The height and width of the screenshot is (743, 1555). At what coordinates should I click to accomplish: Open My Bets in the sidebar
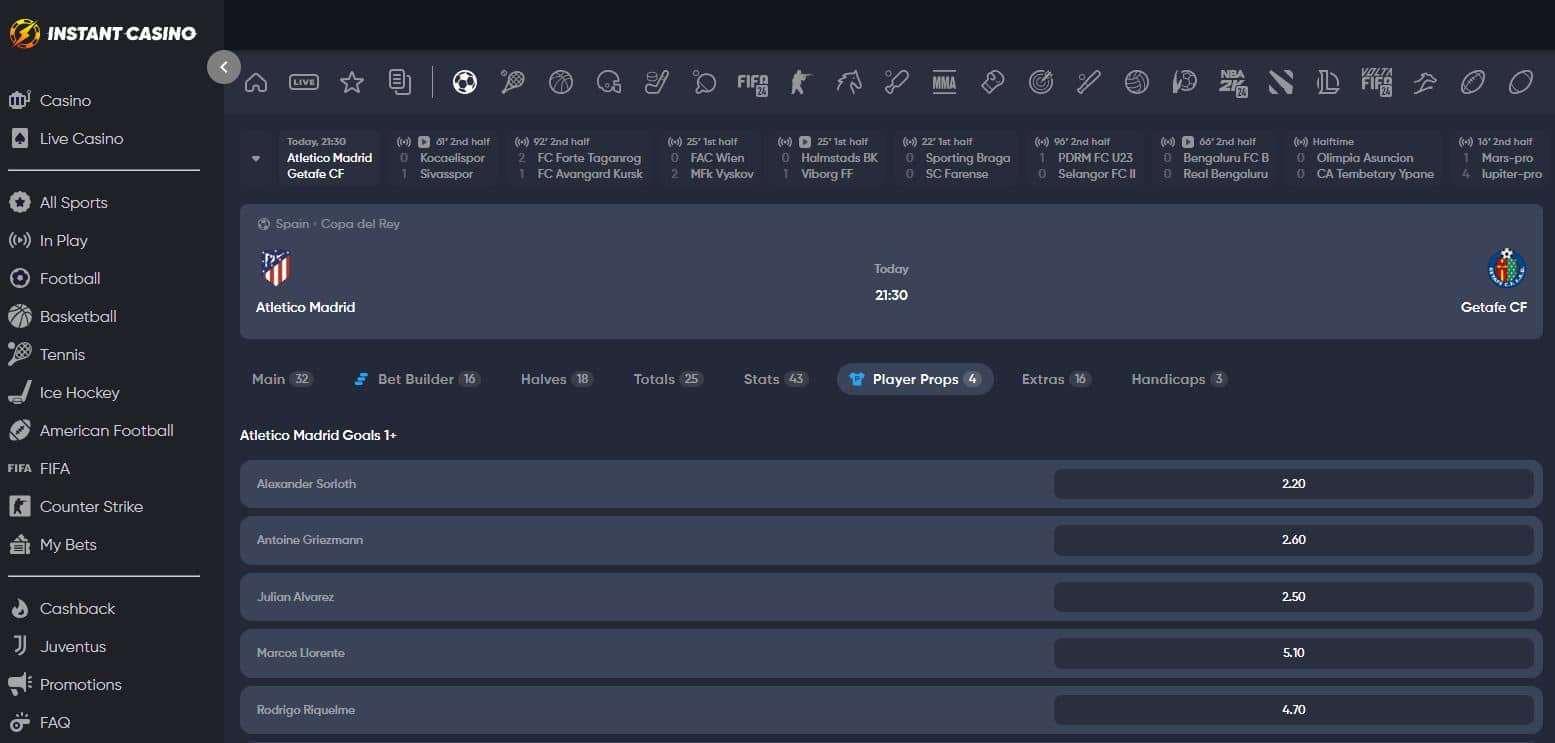(68, 545)
